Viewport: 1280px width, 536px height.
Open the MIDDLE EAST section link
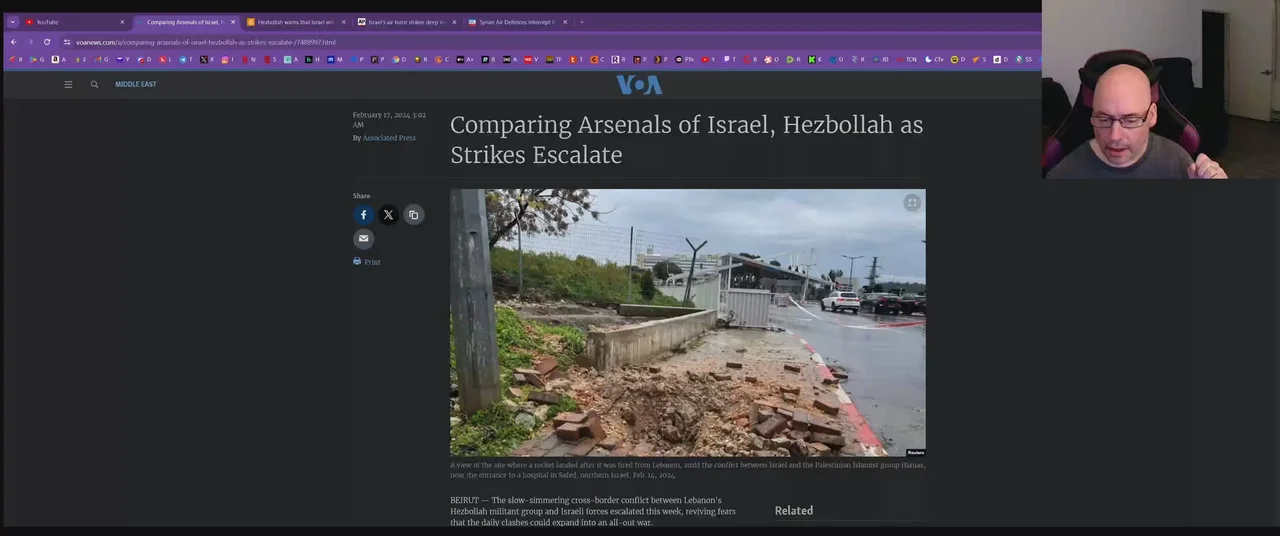[x=135, y=85]
